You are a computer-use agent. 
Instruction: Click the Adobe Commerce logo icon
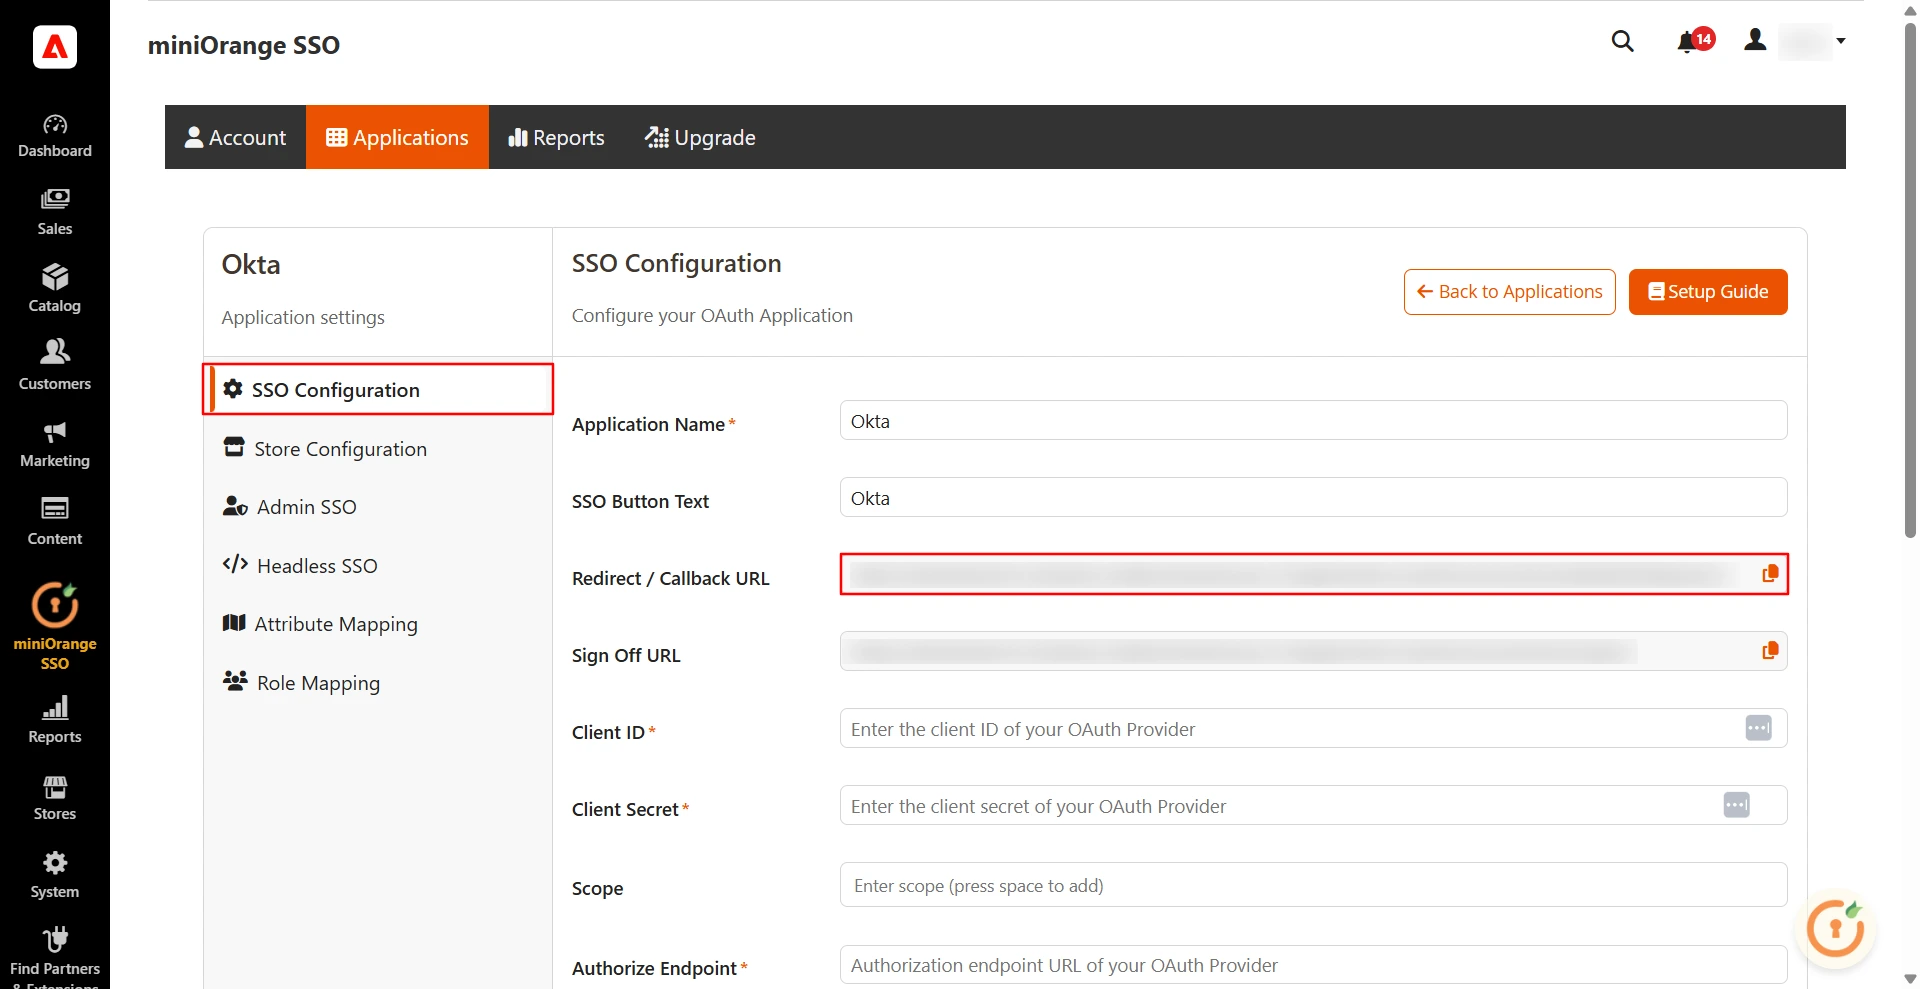point(55,46)
